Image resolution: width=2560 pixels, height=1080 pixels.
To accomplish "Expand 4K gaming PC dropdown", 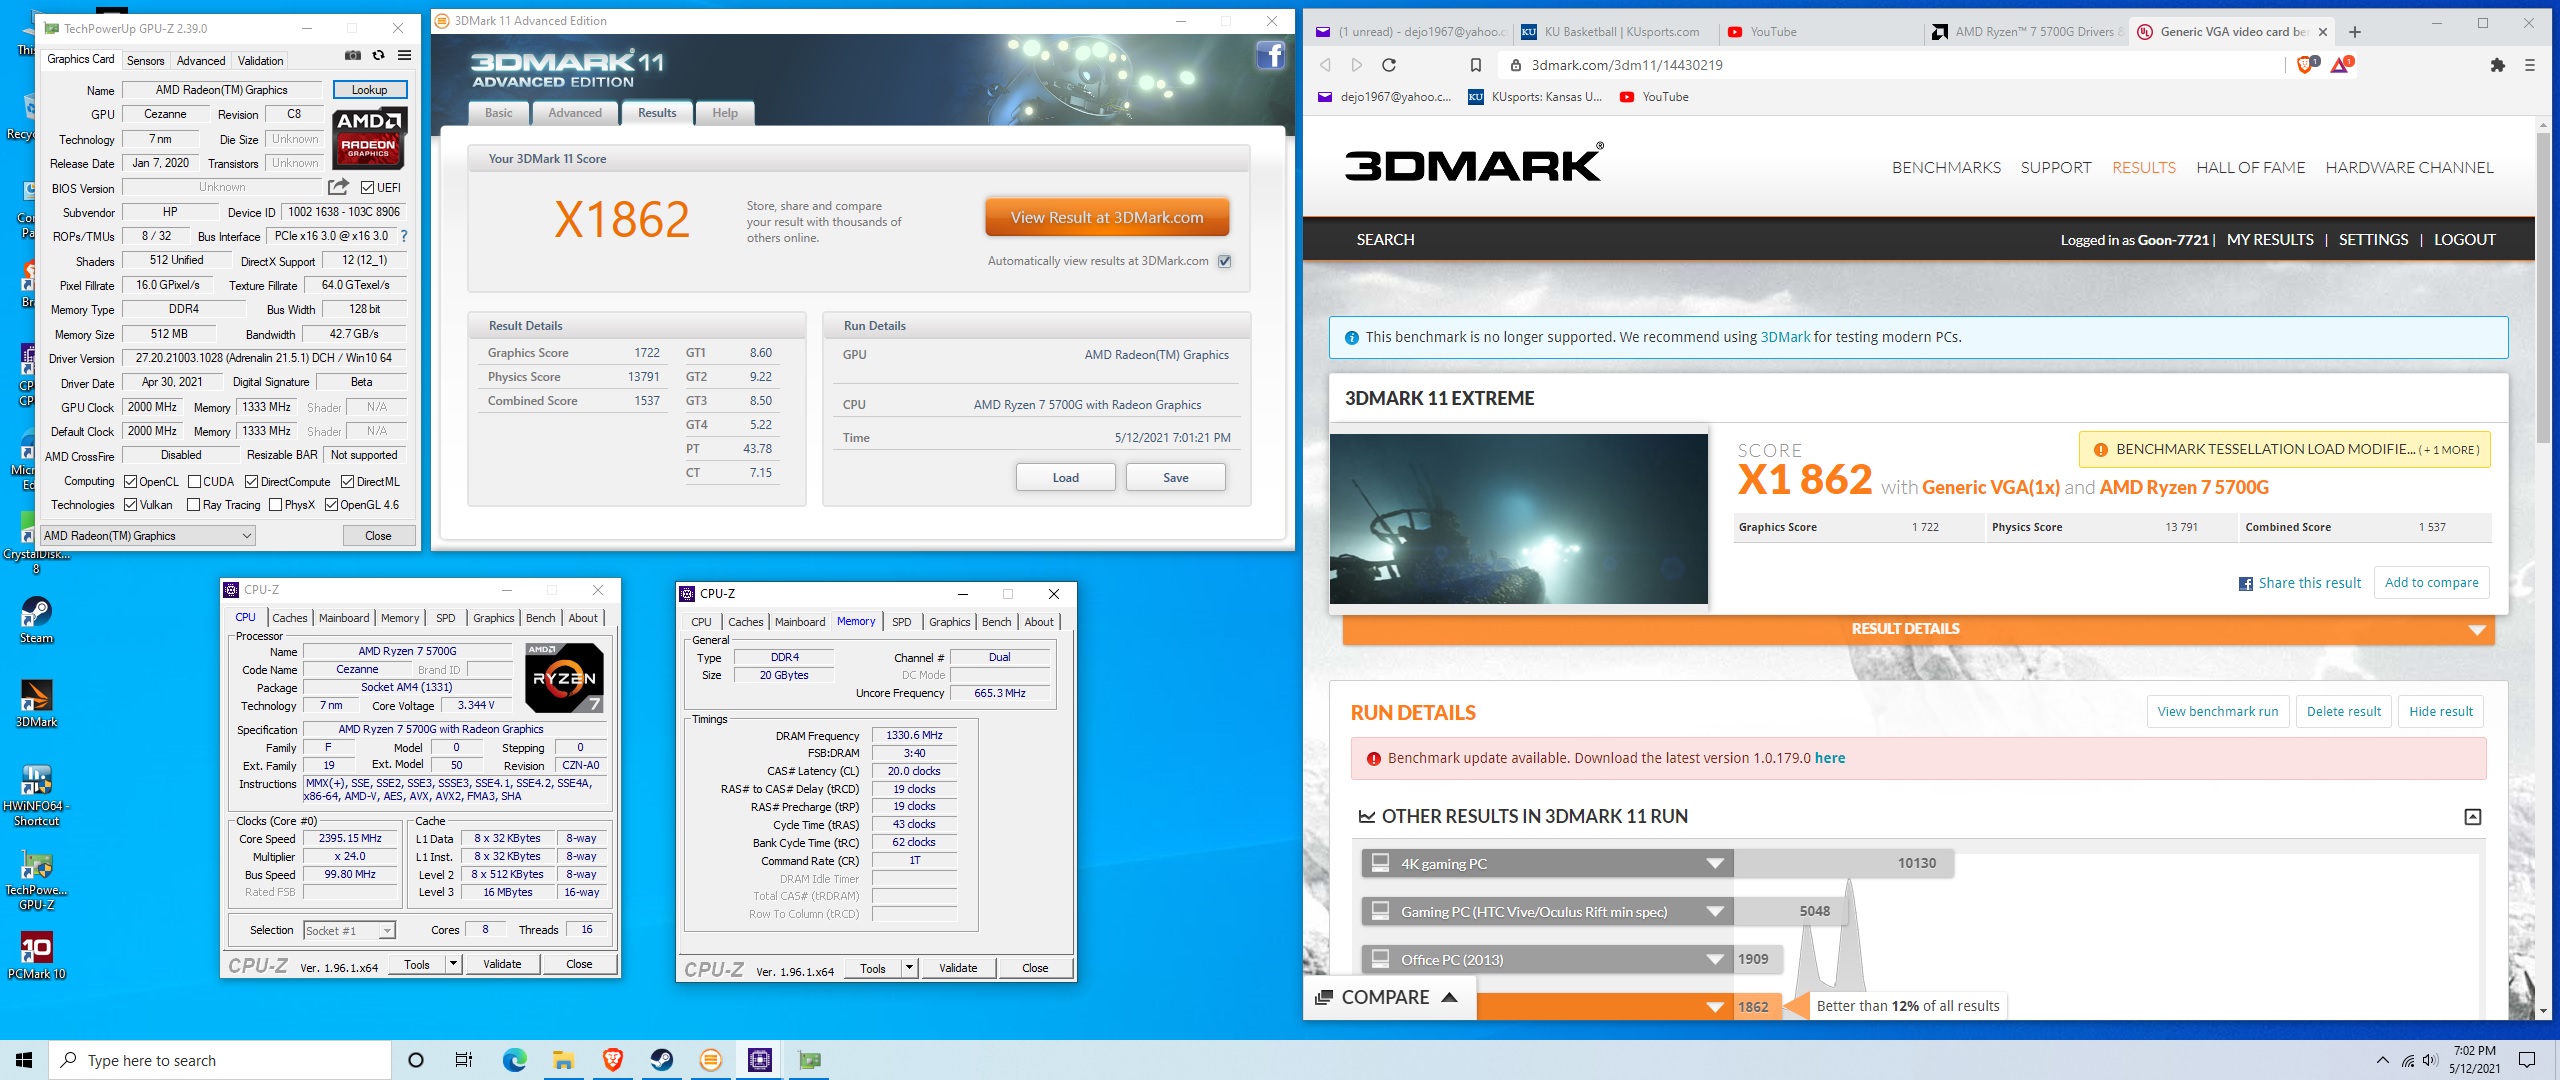I will point(1715,864).
